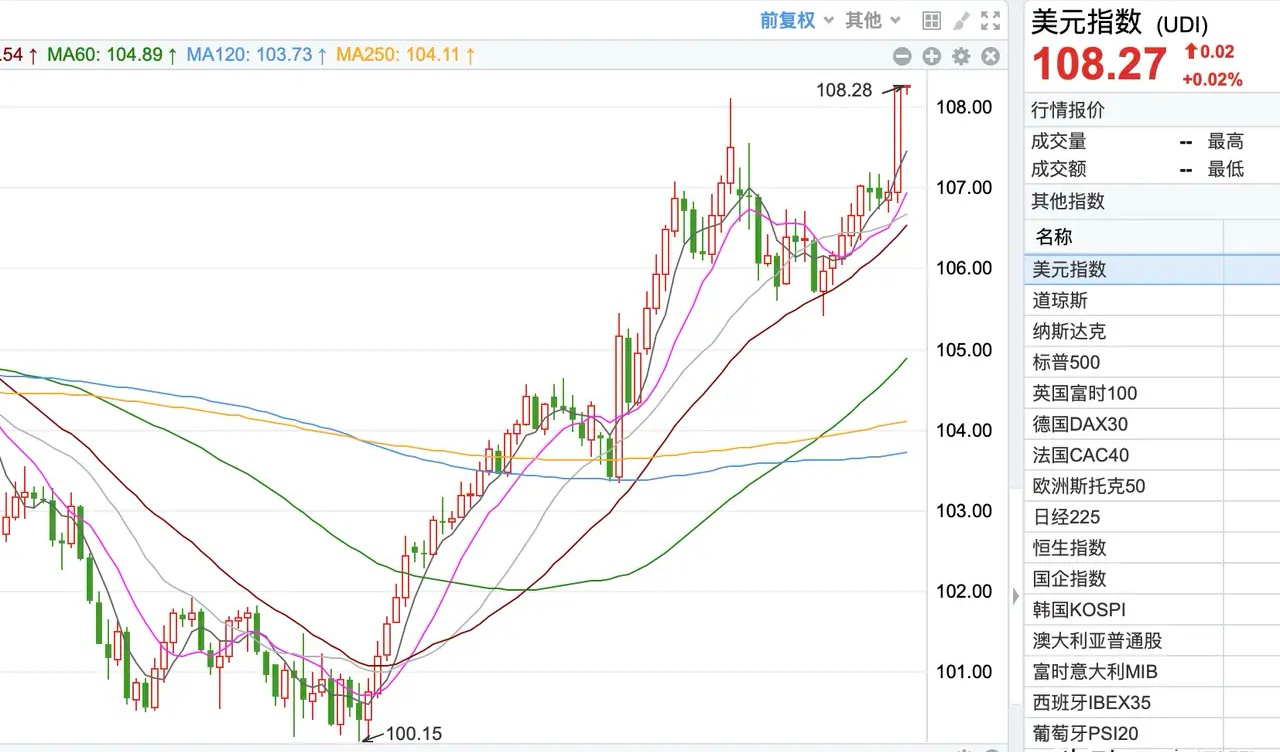Click the 最低 label

tap(1226, 170)
